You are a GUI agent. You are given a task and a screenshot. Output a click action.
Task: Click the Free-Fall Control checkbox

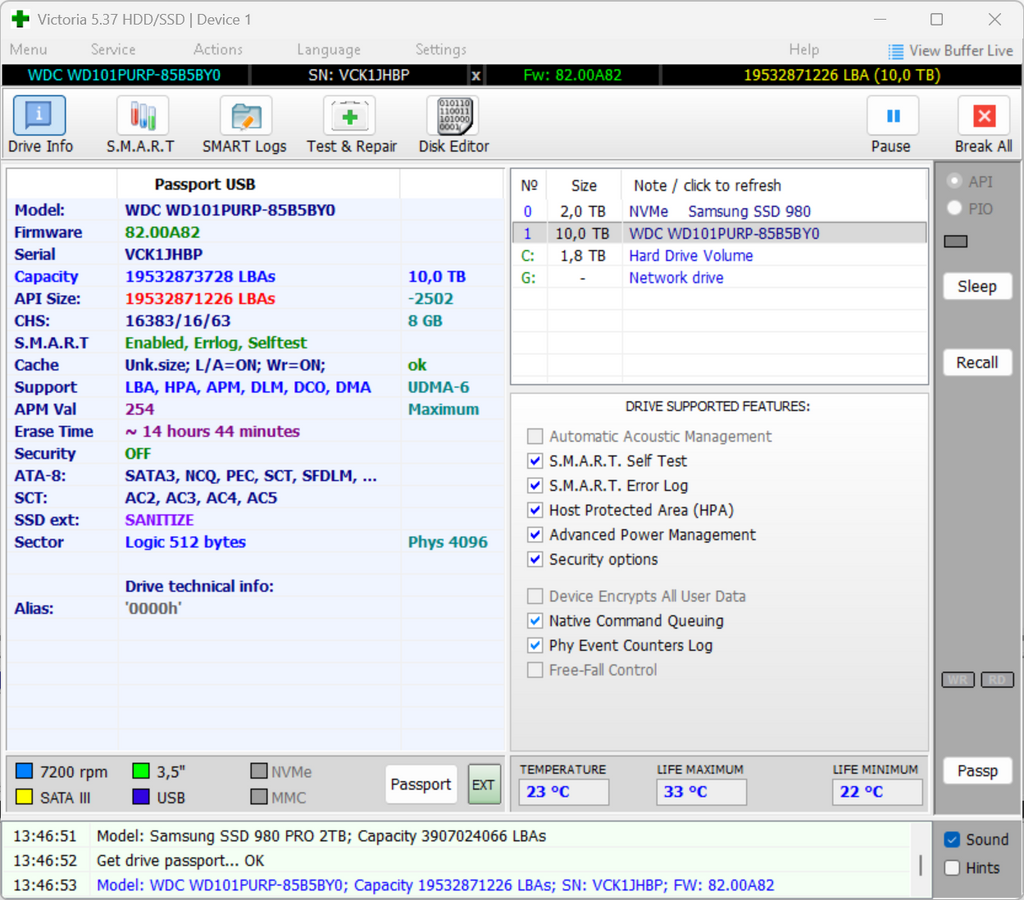(x=535, y=670)
